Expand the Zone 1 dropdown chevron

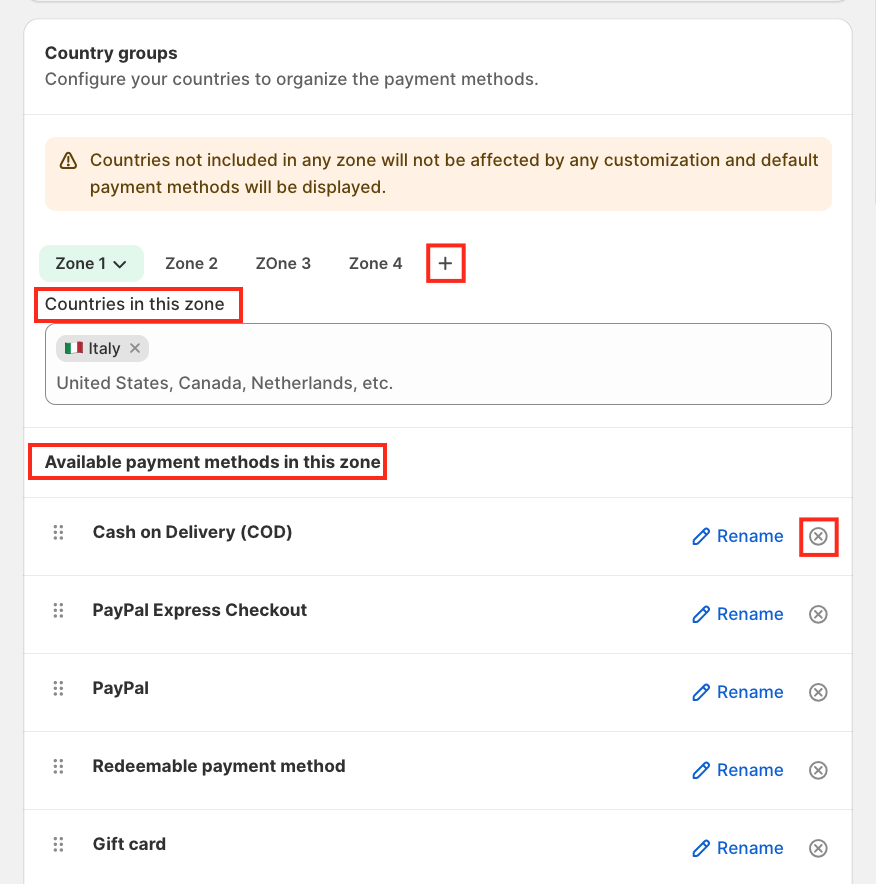pos(120,264)
